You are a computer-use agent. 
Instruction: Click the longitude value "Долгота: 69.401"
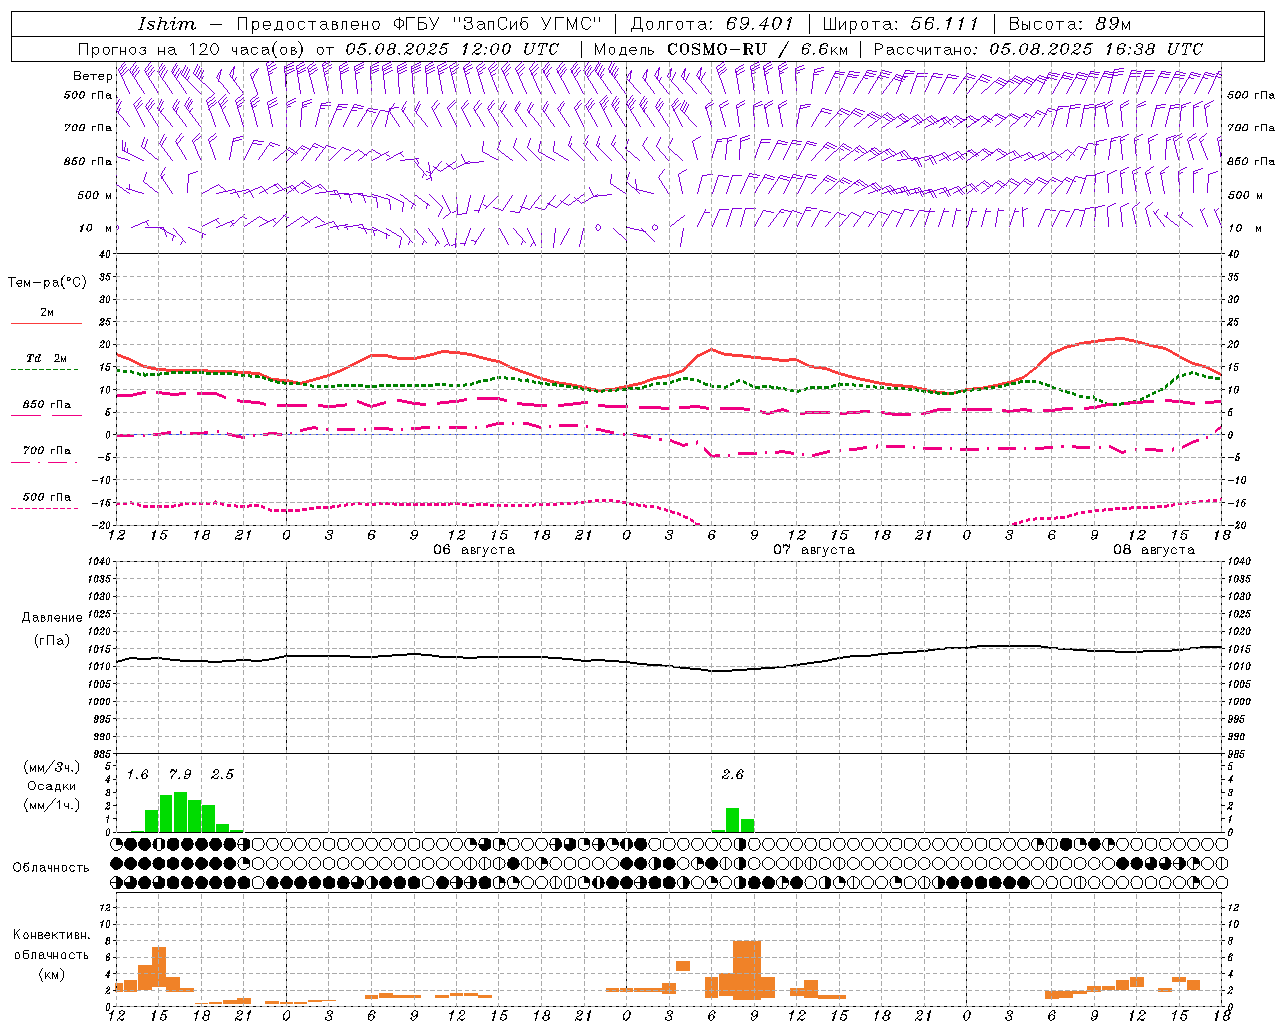[712, 24]
